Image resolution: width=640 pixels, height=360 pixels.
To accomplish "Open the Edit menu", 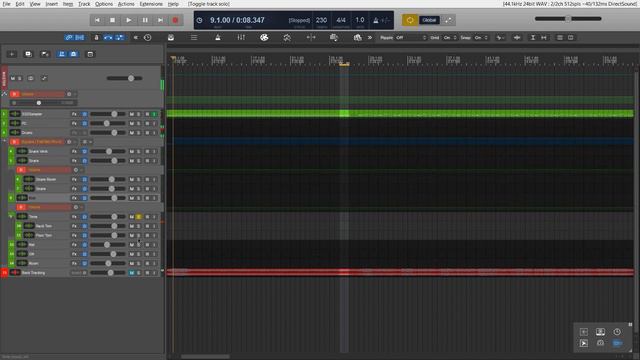I will [20, 4].
